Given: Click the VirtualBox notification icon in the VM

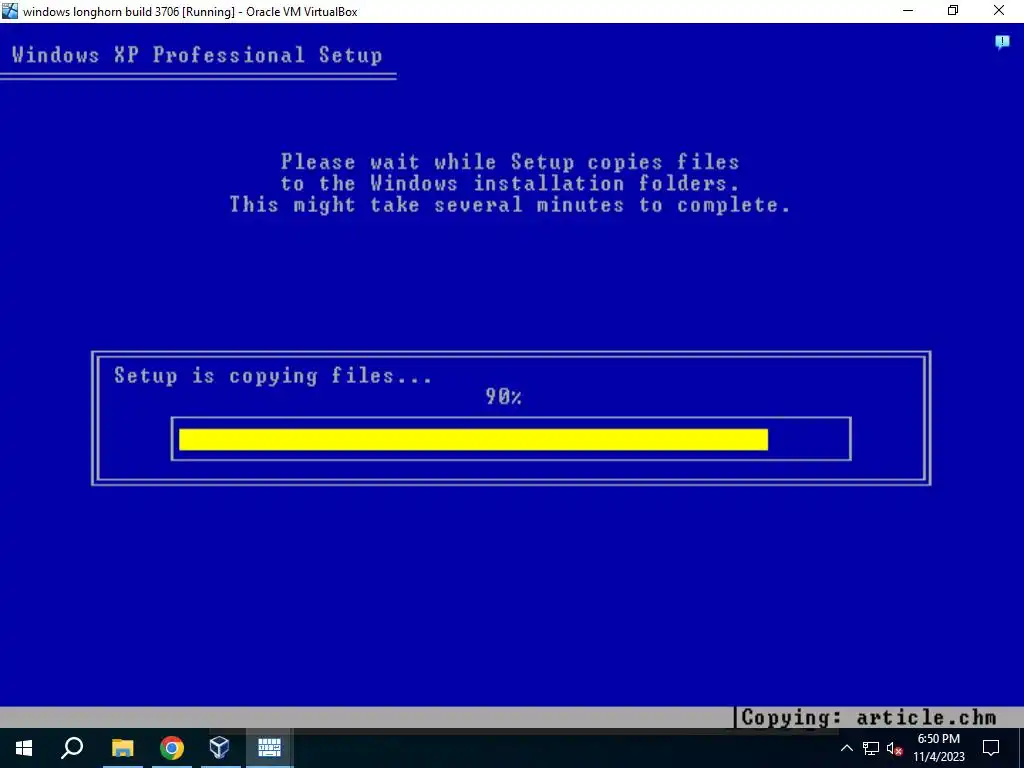Looking at the screenshot, I should 1002,43.
